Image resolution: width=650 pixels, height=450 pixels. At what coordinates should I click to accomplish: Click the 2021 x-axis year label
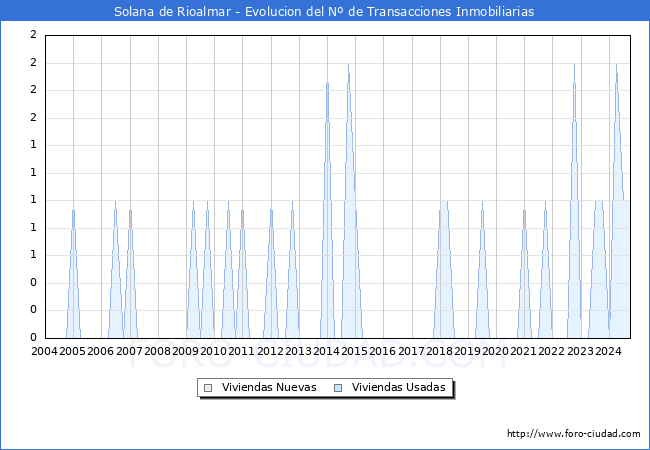coord(524,351)
